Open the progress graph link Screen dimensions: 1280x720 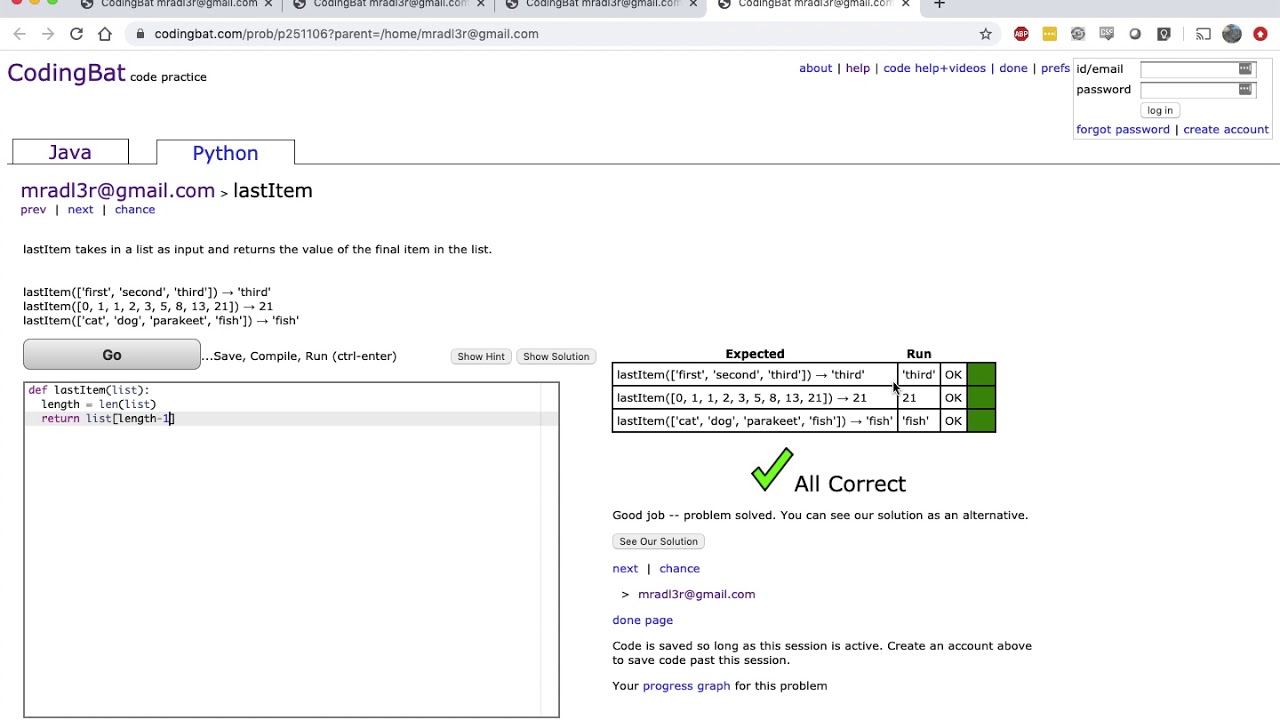coord(686,686)
